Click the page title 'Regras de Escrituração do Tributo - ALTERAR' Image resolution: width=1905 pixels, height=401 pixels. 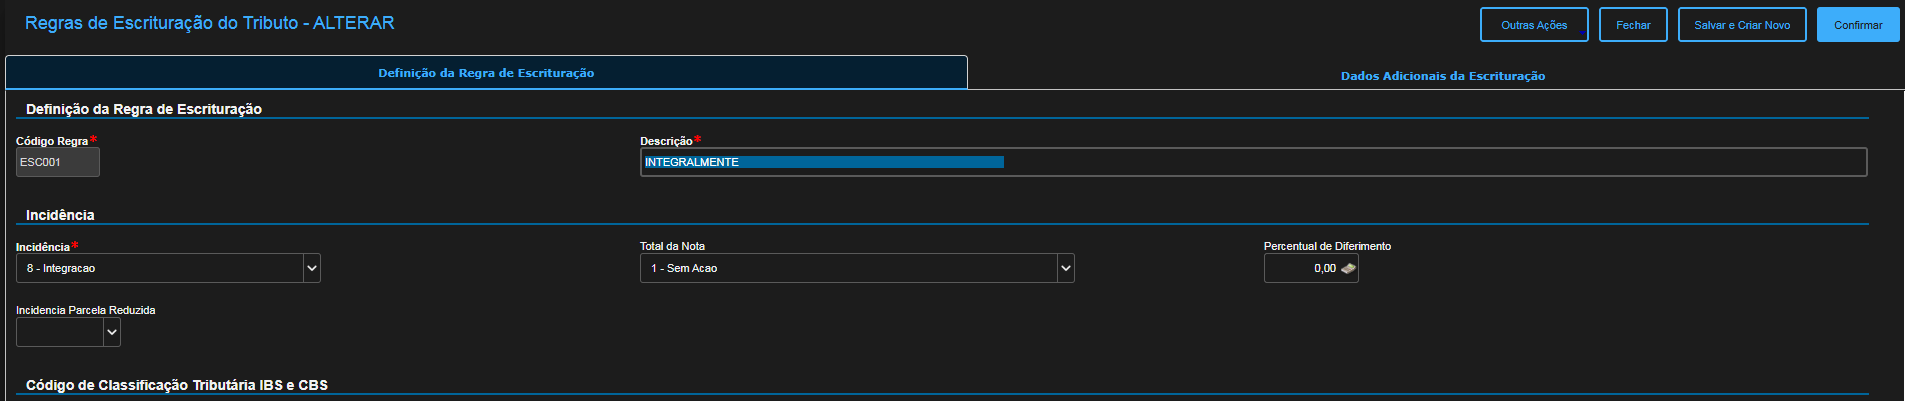209,23
